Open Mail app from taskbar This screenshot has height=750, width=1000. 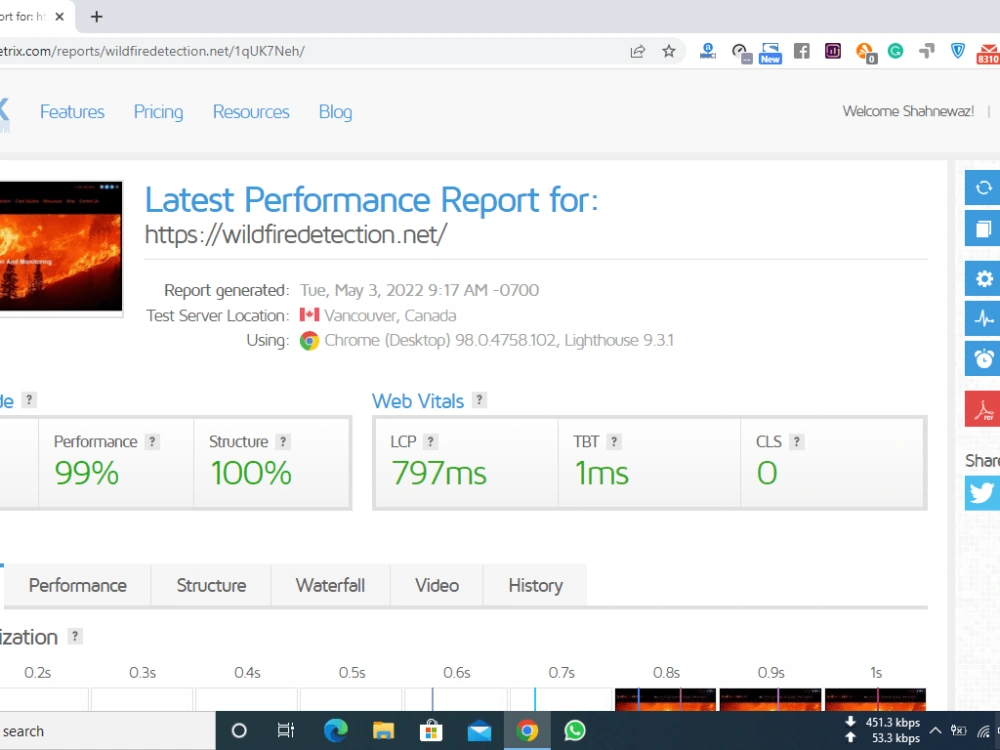point(479,731)
